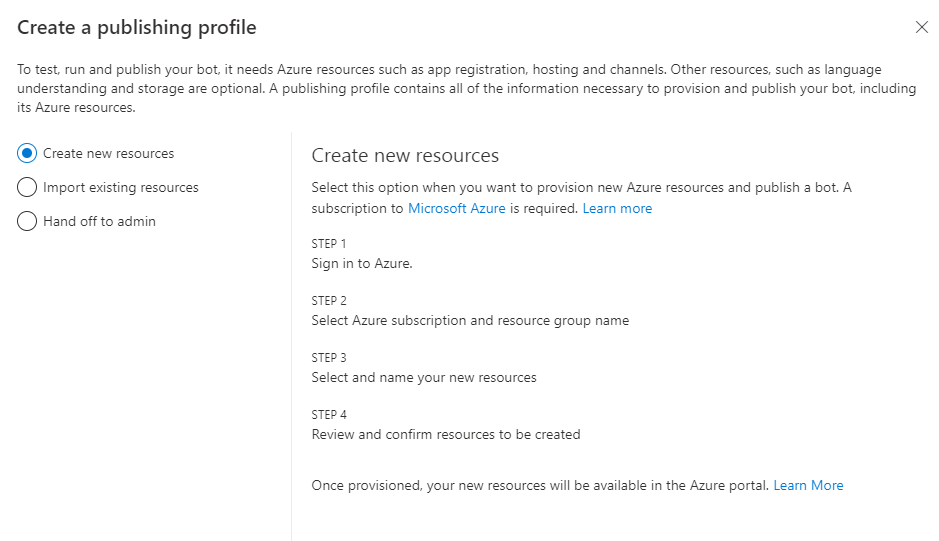This screenshot has width=939, height=541.
Task: Click the Create a publishing profile title
Action: coord(137,28)
